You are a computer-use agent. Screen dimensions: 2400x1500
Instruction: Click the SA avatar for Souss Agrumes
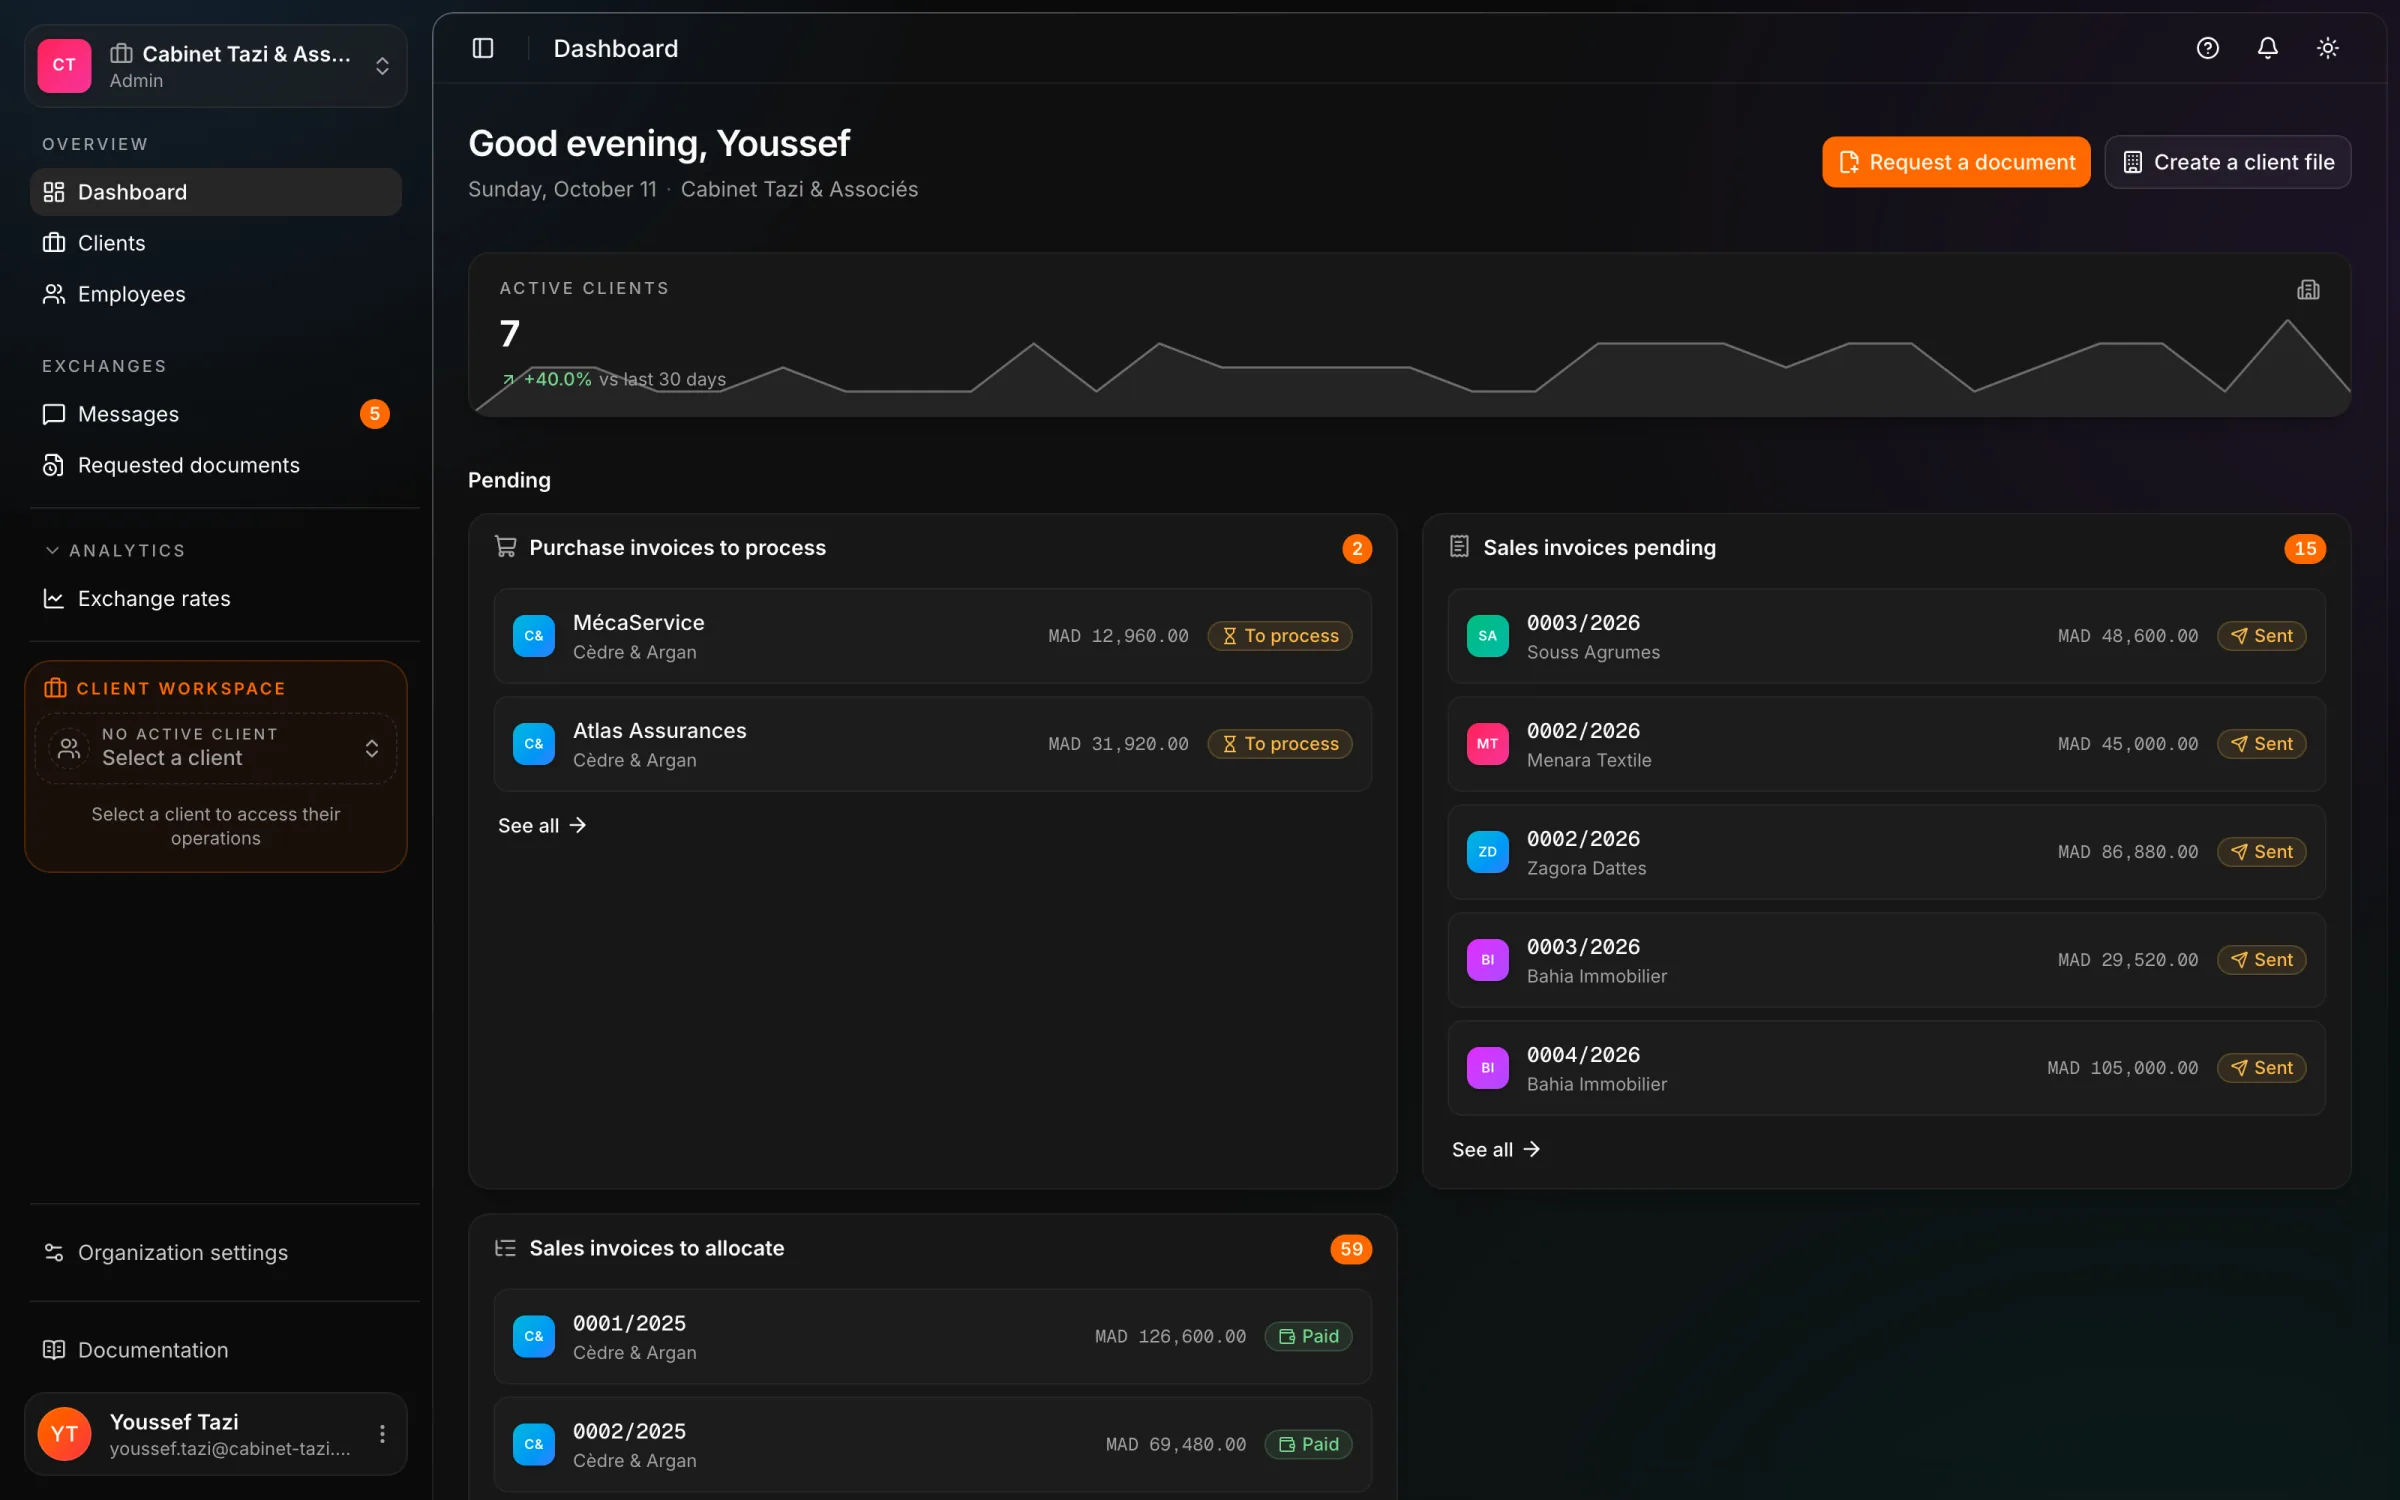(1487, 636)
